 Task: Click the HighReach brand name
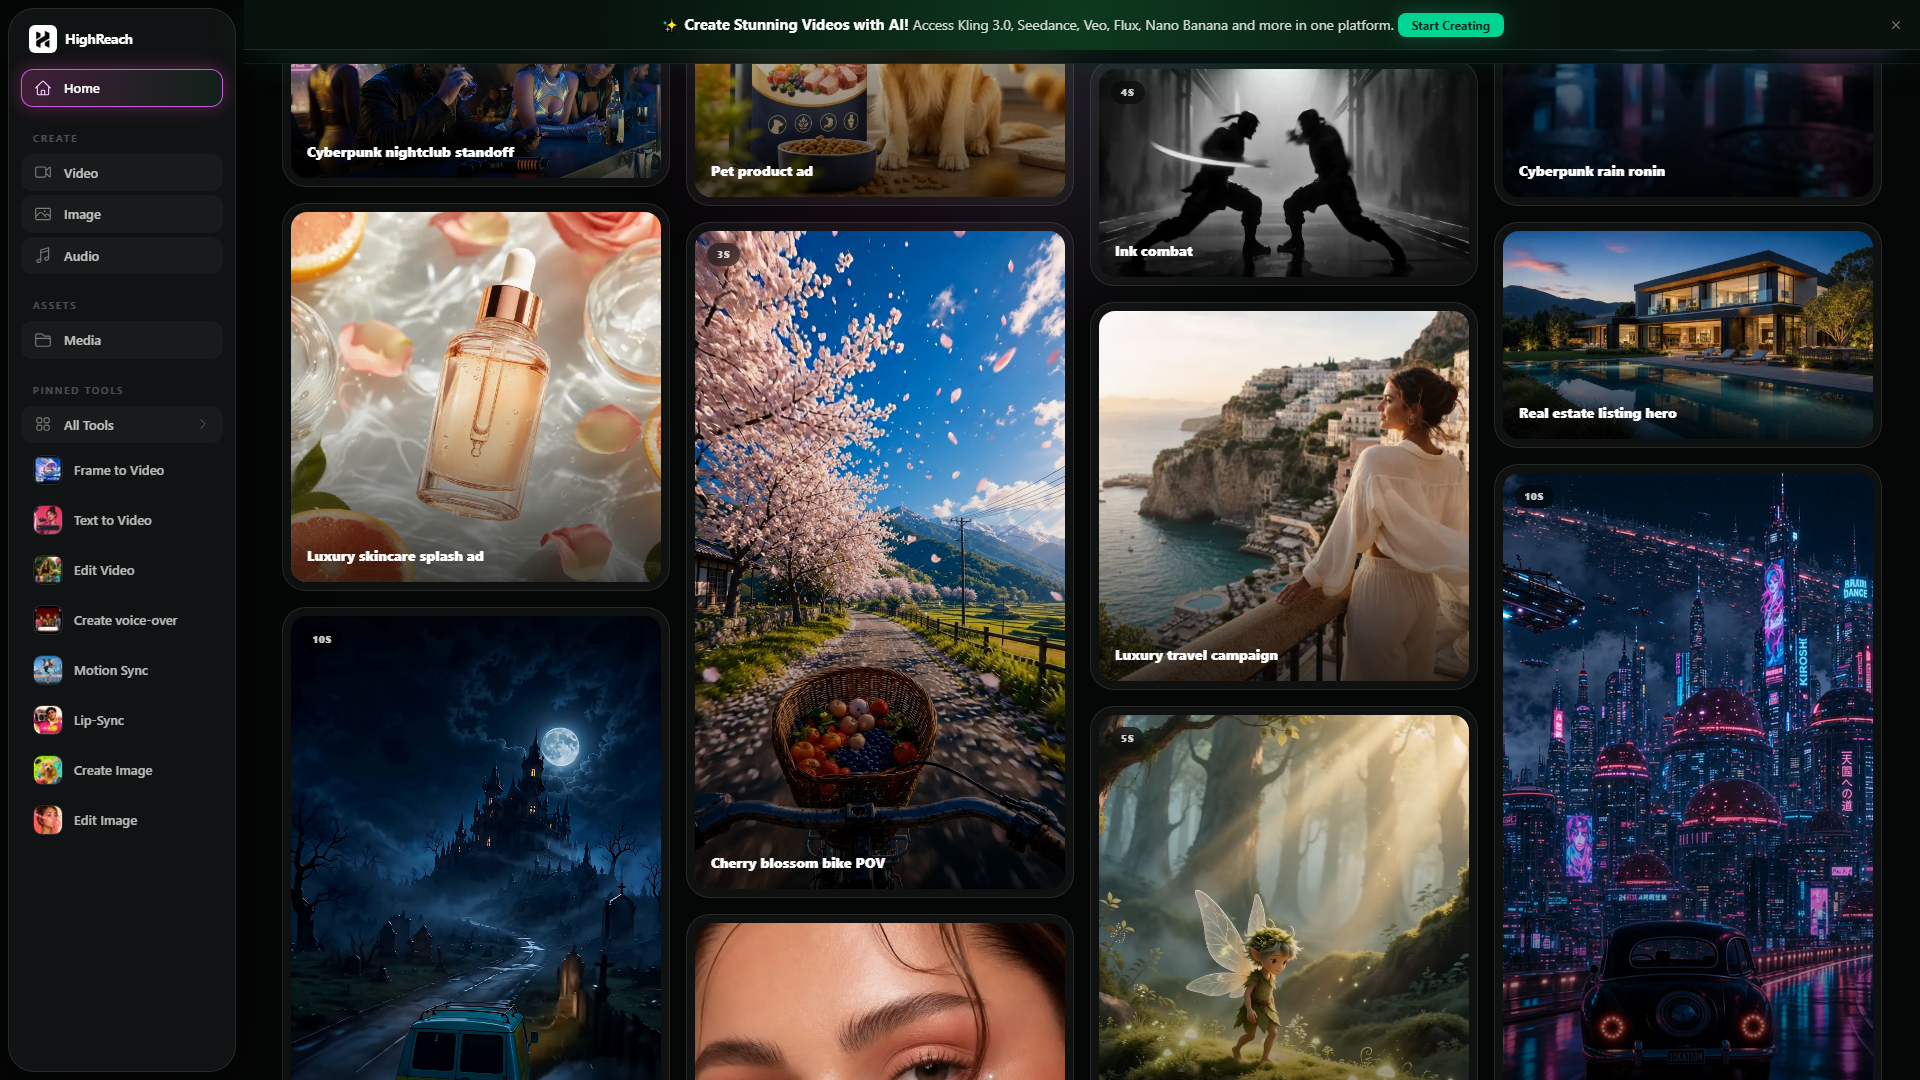[99, 39]
